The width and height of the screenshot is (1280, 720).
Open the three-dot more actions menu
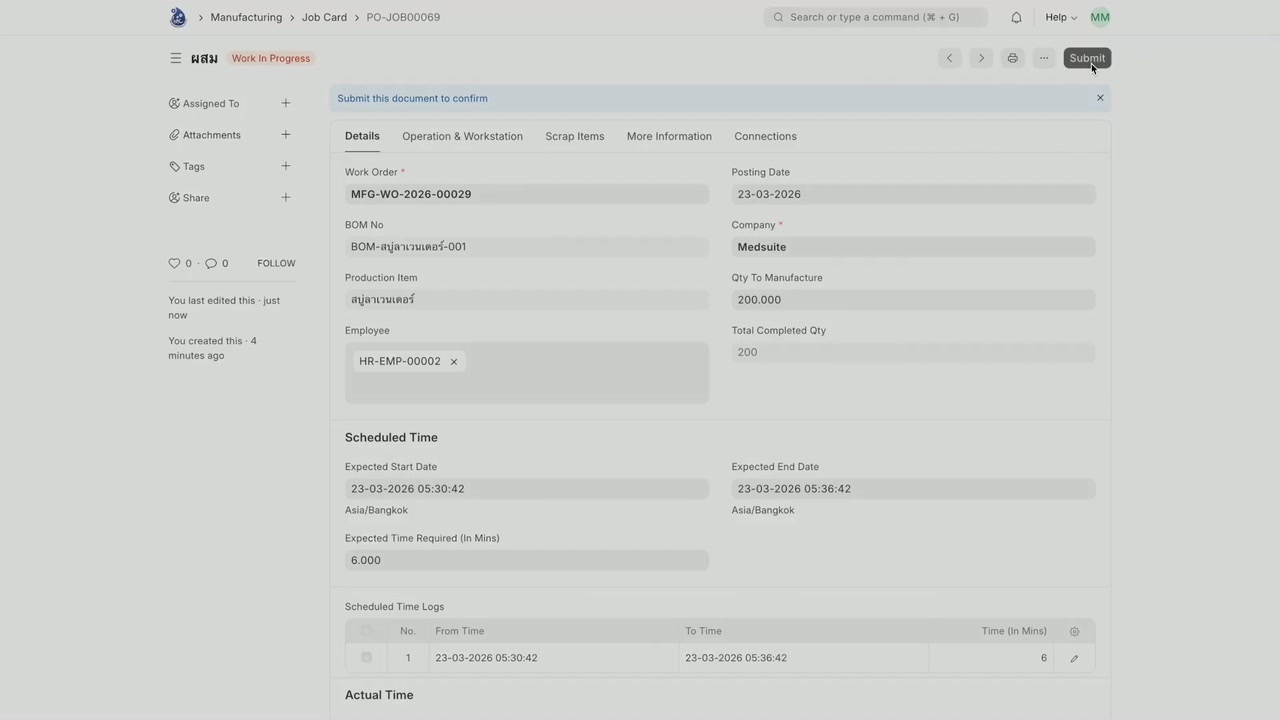1044,58
